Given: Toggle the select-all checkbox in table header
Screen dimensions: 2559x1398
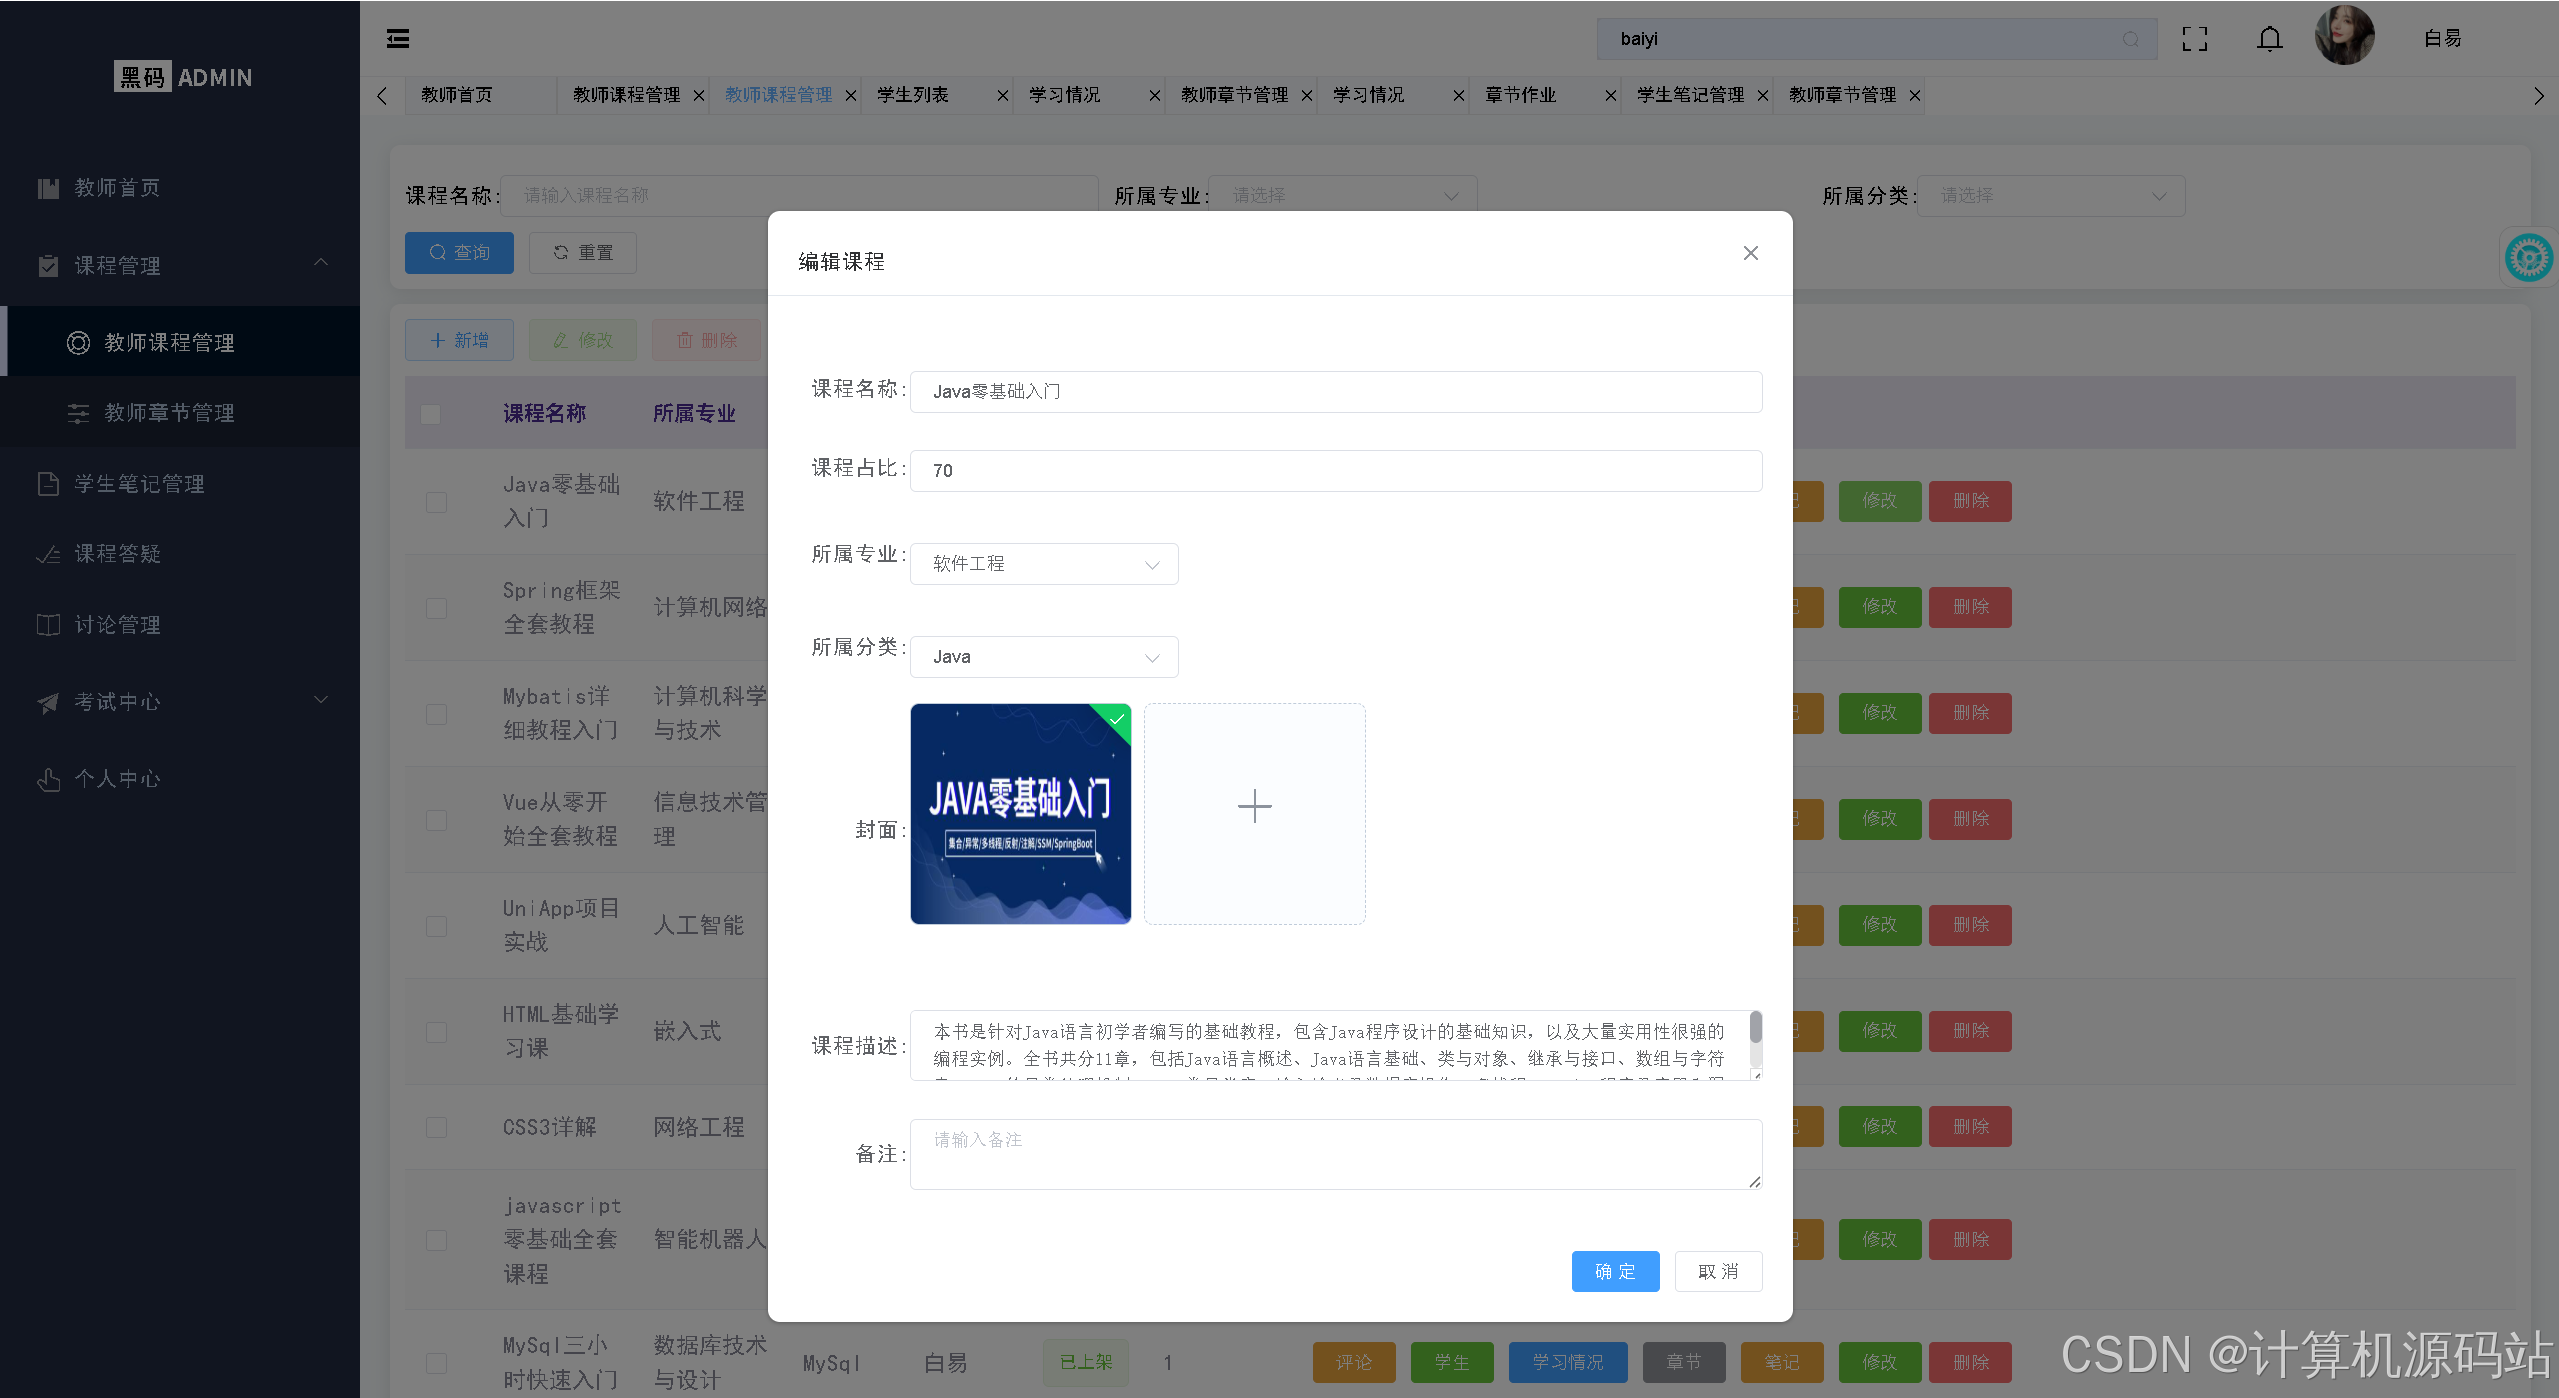Looking at the screenshot, I should 430,413.
